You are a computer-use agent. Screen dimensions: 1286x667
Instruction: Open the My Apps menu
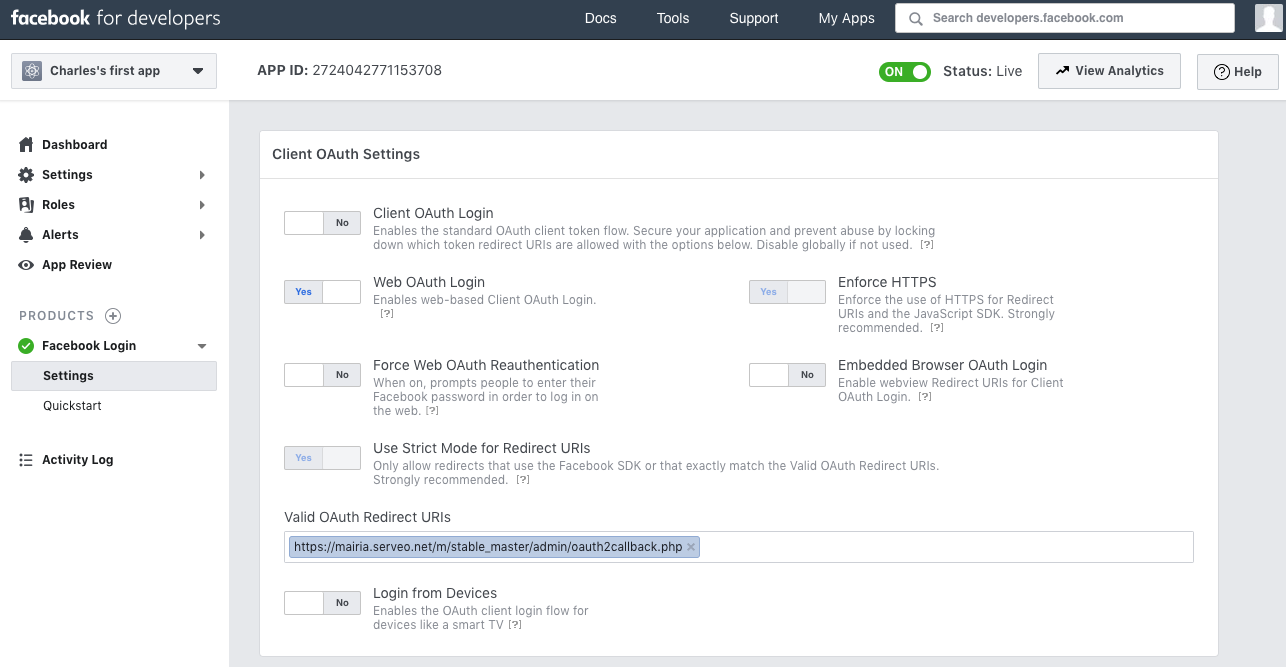click(x=846, y=18)
